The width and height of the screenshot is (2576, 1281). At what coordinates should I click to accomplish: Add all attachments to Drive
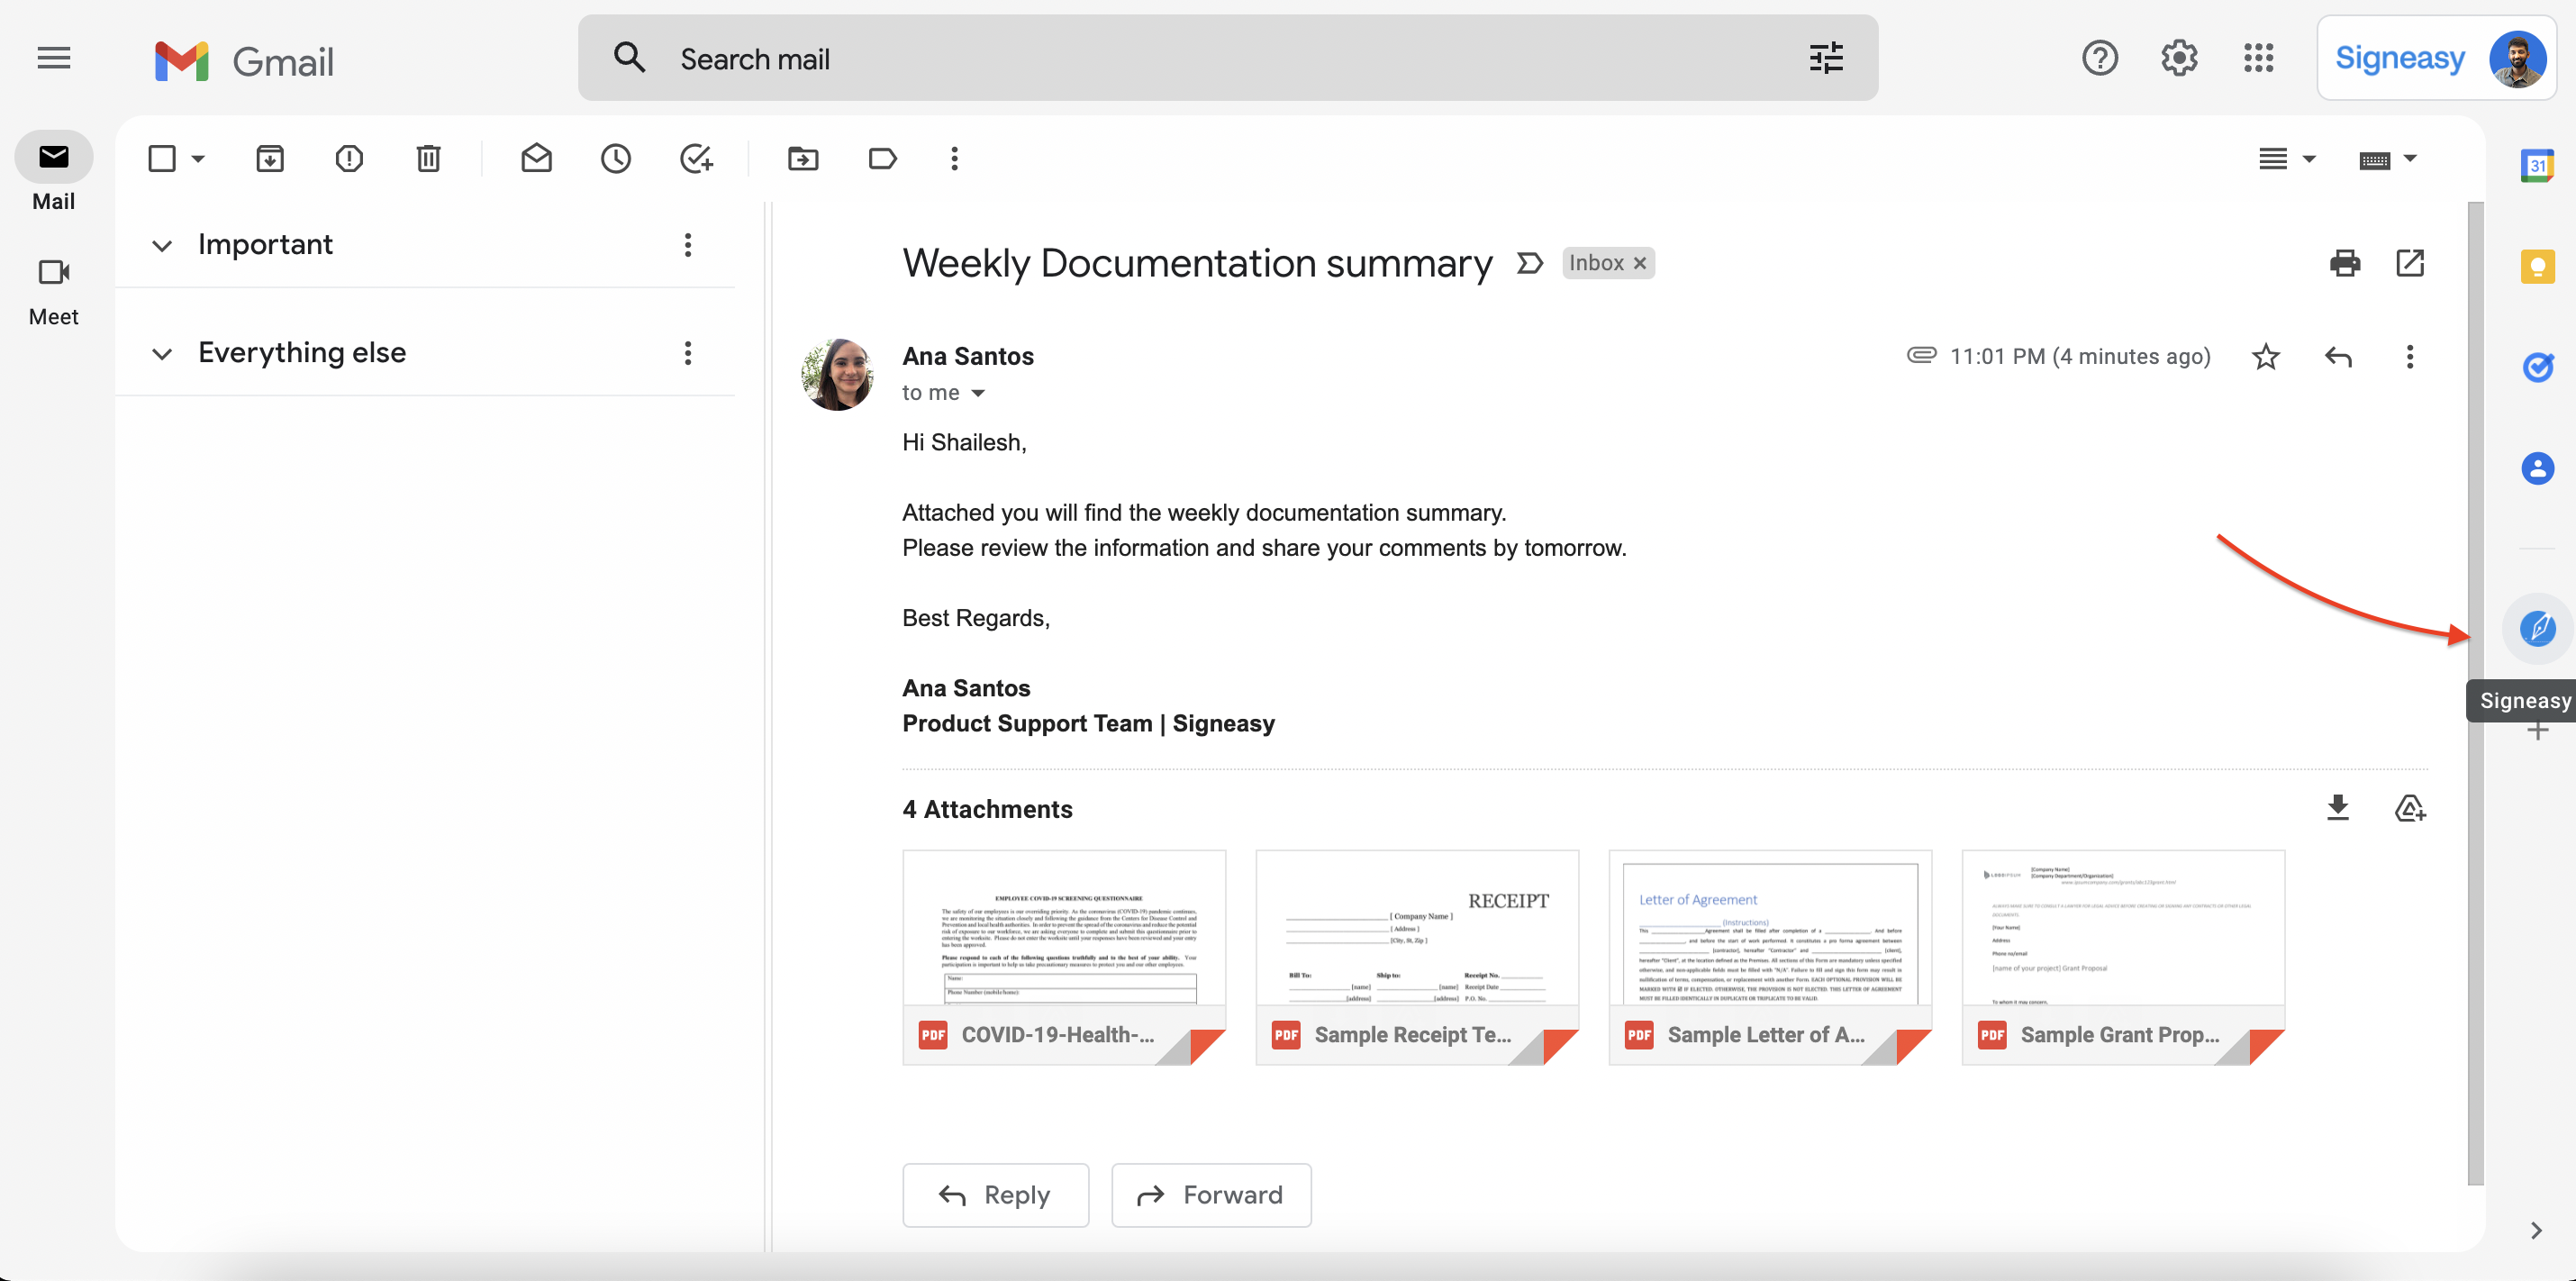[2410, 808]
